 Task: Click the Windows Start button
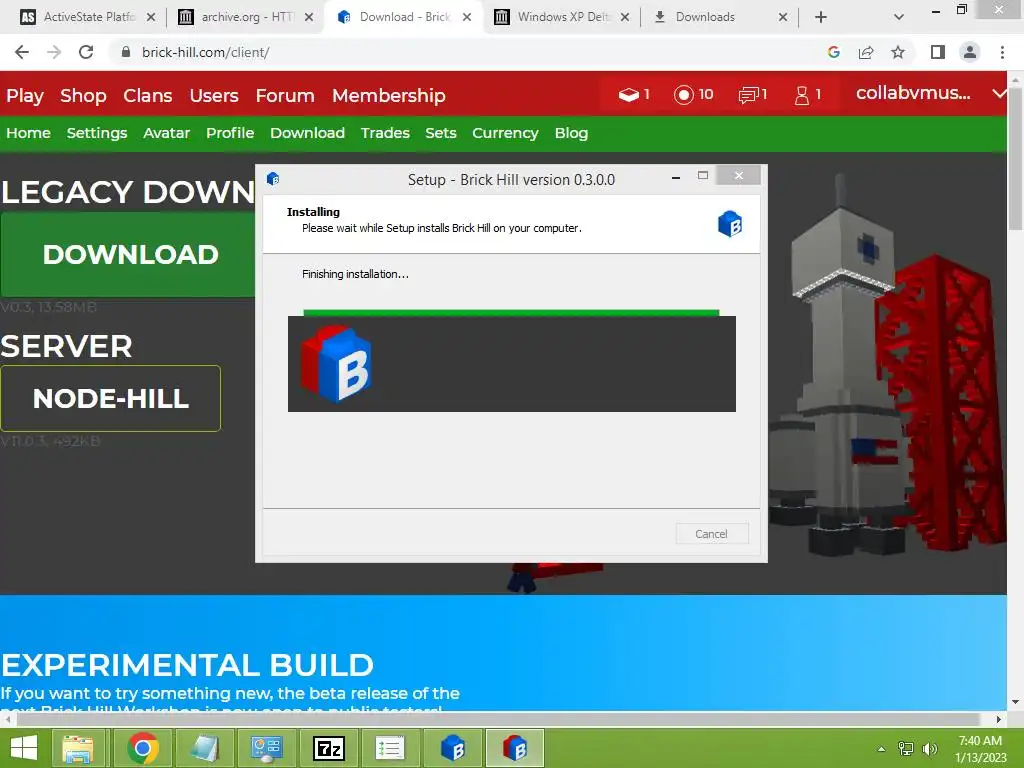point(24,748)
